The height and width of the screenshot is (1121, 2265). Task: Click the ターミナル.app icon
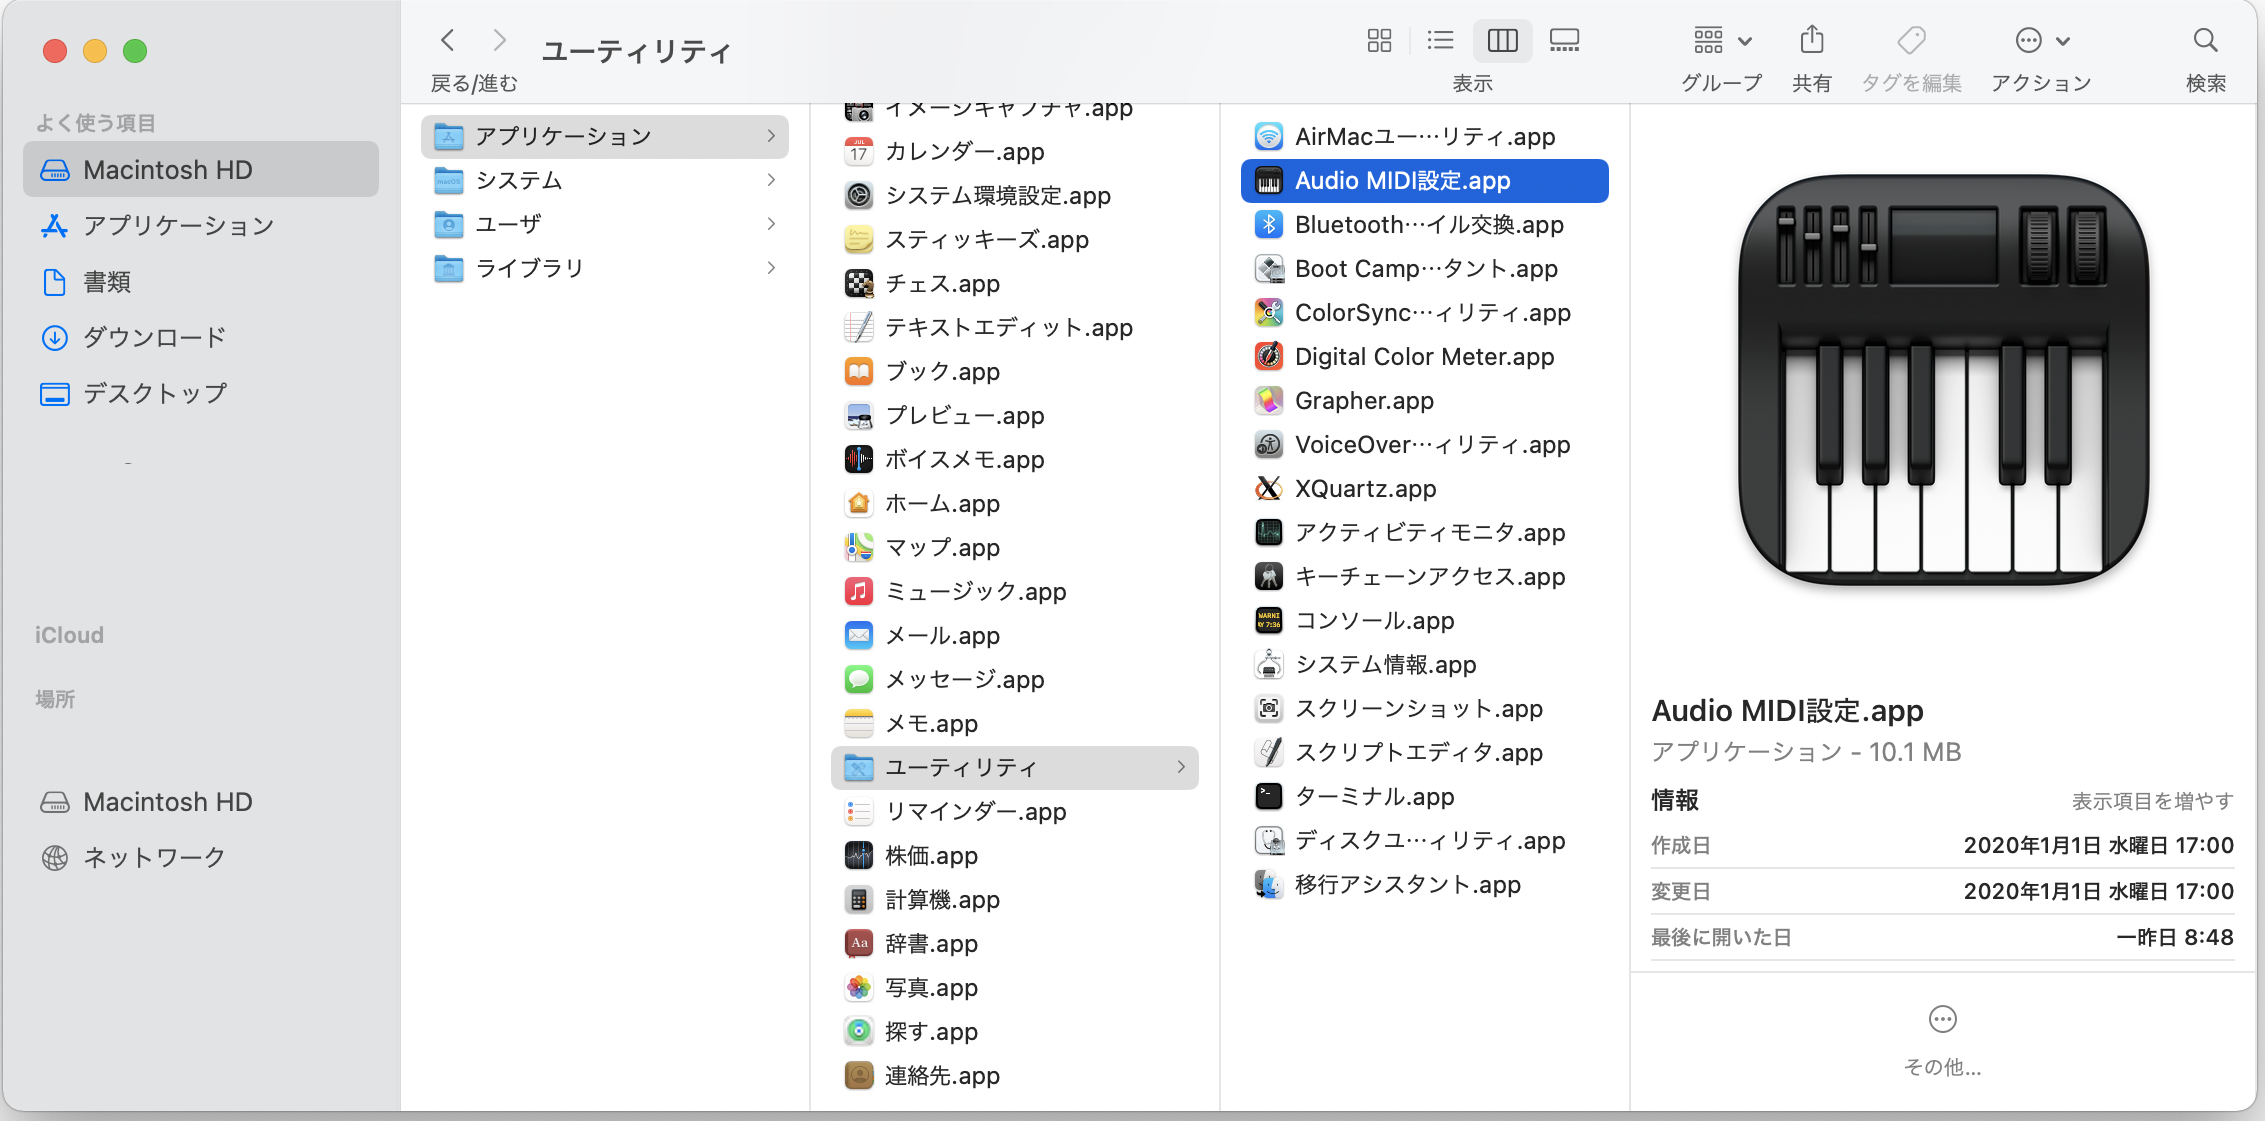coord(1269,797)
